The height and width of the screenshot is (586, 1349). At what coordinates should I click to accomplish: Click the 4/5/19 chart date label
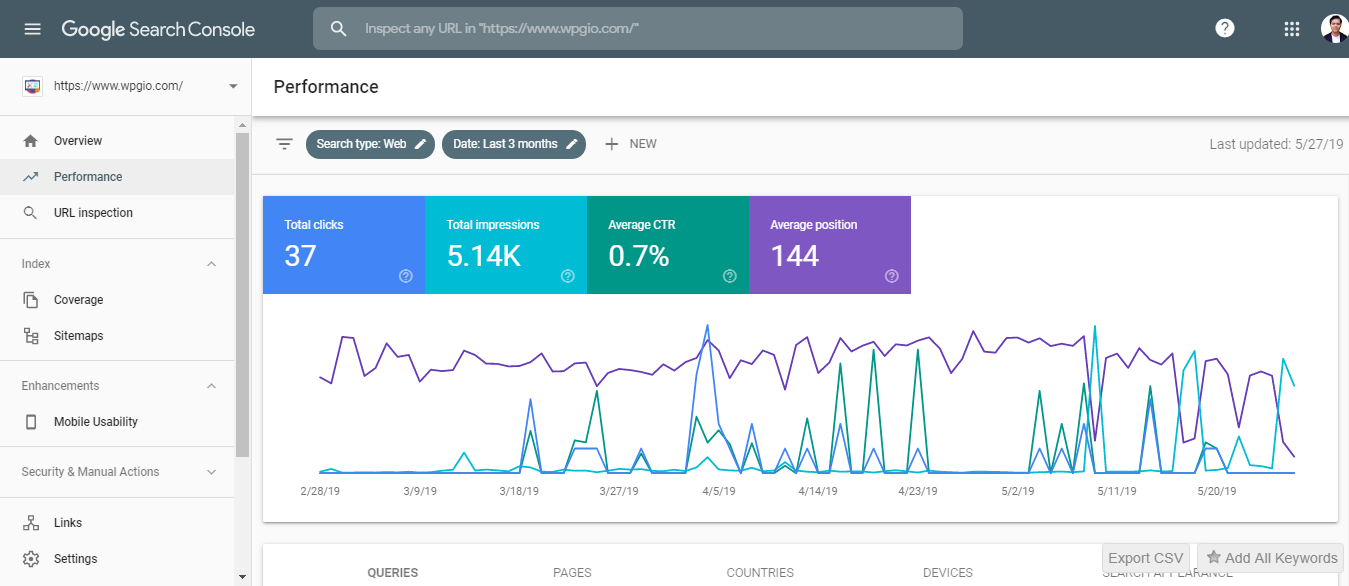pyautogui.click(x=718, y=491)
